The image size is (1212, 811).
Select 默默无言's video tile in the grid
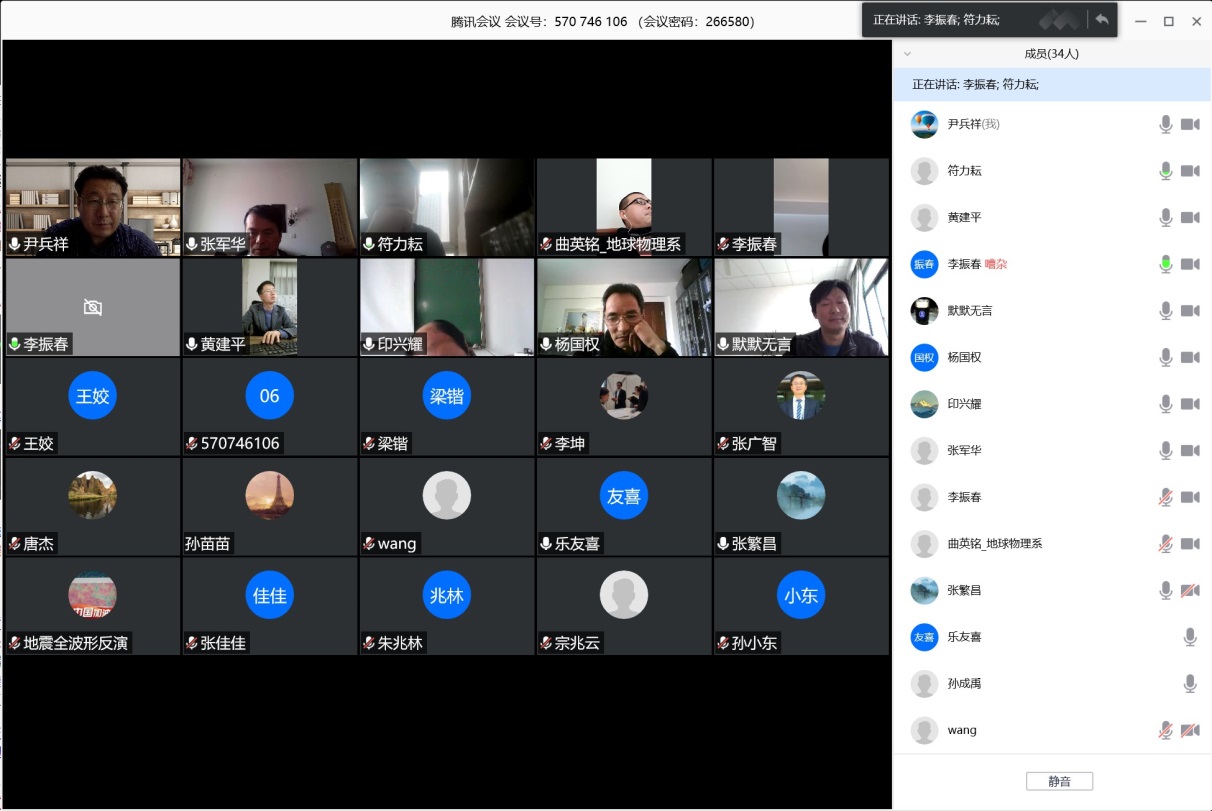[801, 307]
